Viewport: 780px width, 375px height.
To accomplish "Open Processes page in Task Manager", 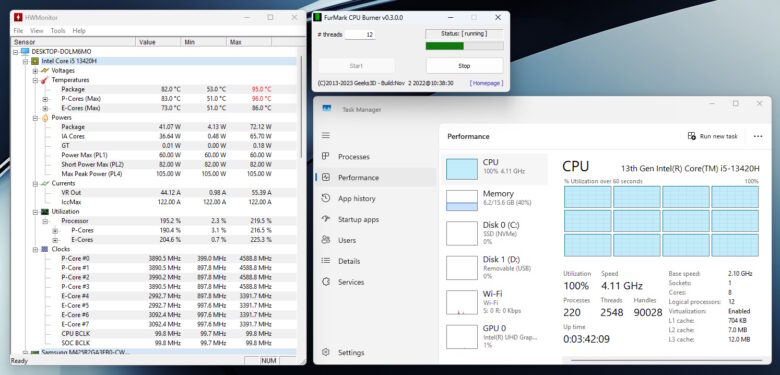I will tap(354, 157).
